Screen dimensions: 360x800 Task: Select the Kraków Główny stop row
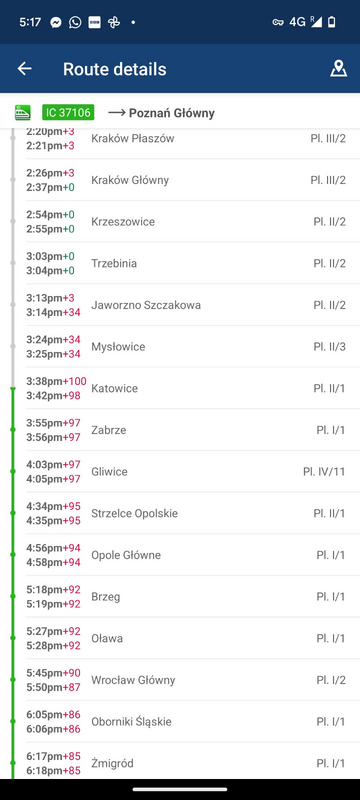[x=187, y=180]
